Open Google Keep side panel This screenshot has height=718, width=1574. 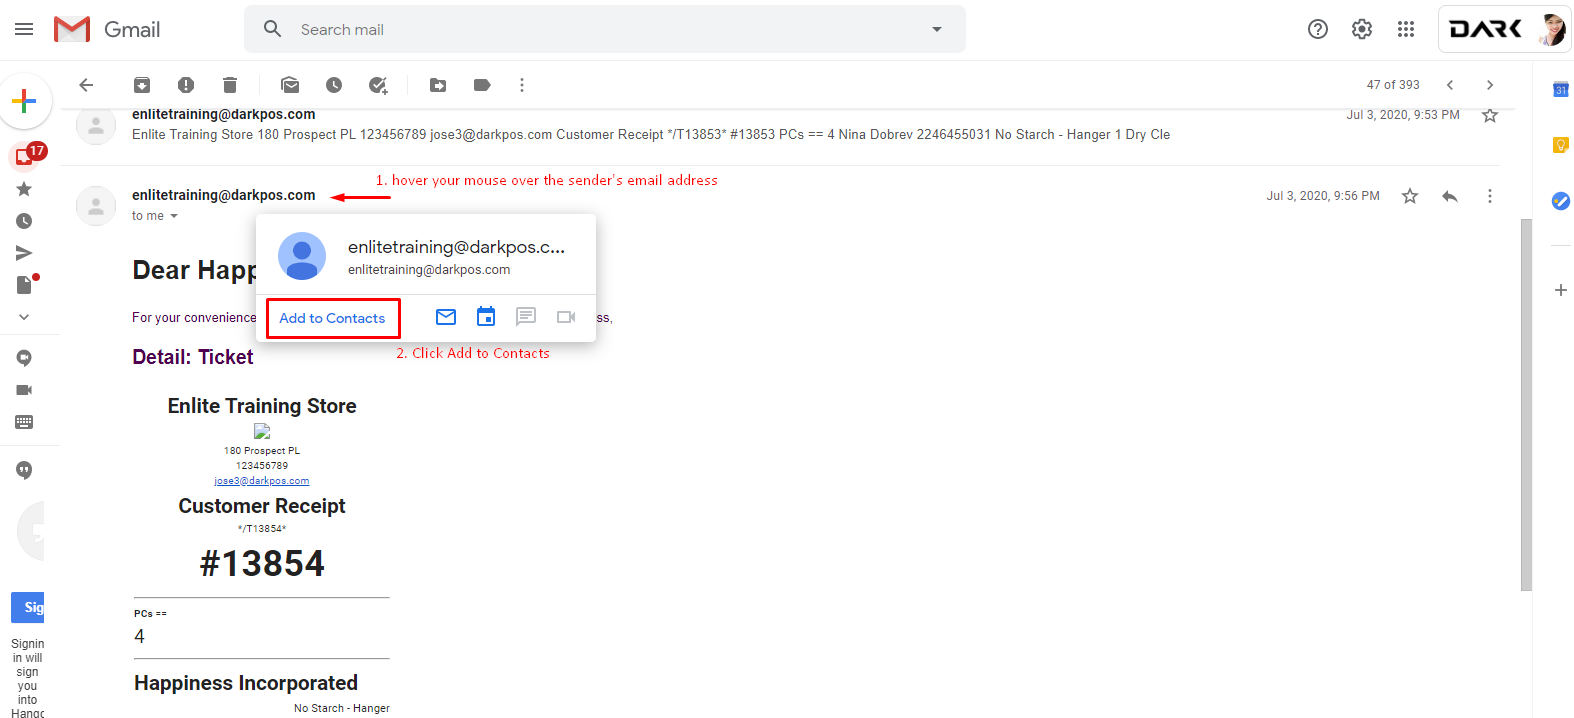[1560, 145]
